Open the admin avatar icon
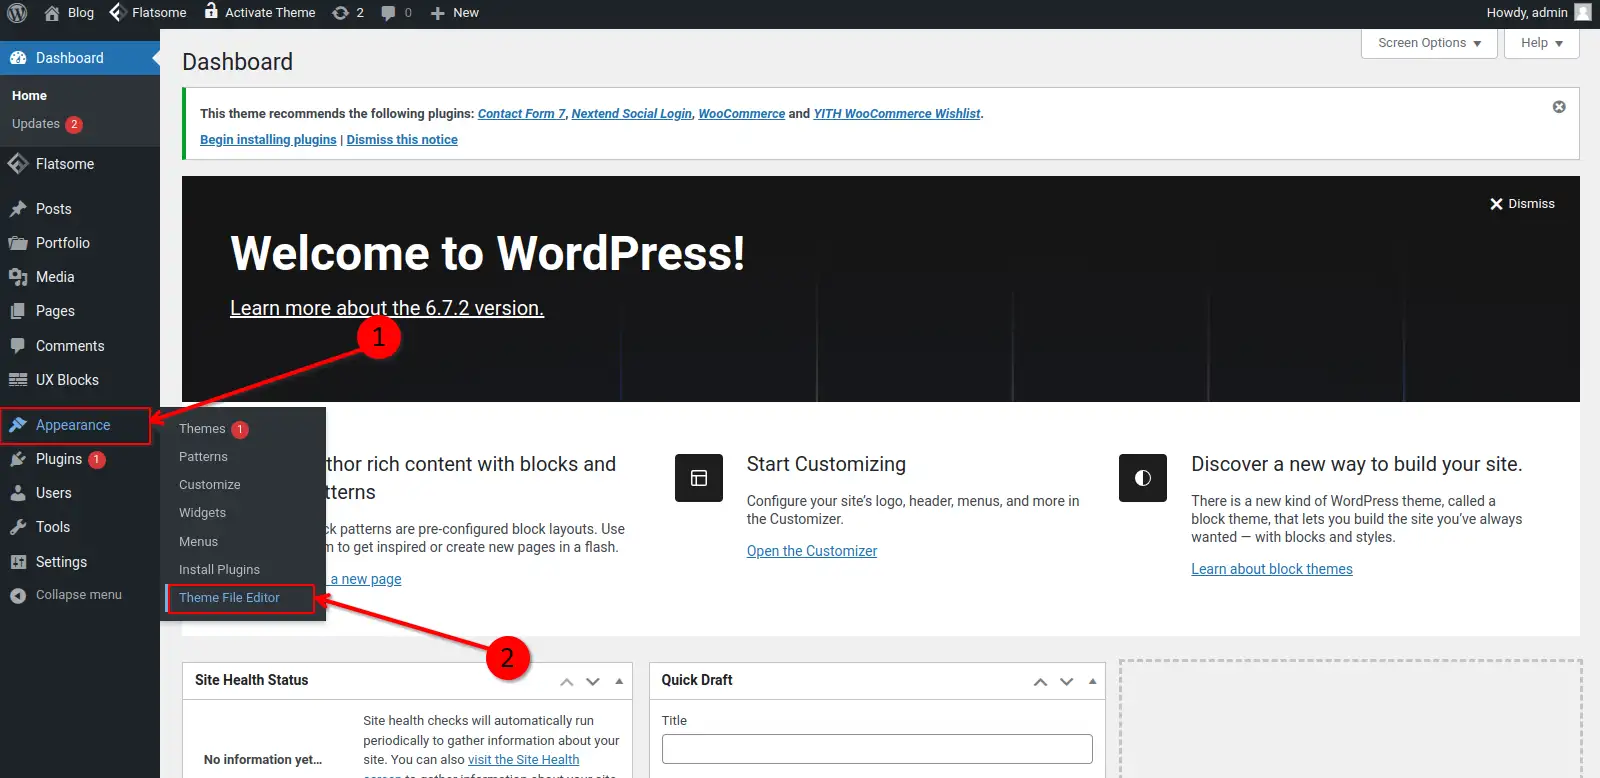The width and height of the screenshot is (1600, 778). pos(1582,12)
